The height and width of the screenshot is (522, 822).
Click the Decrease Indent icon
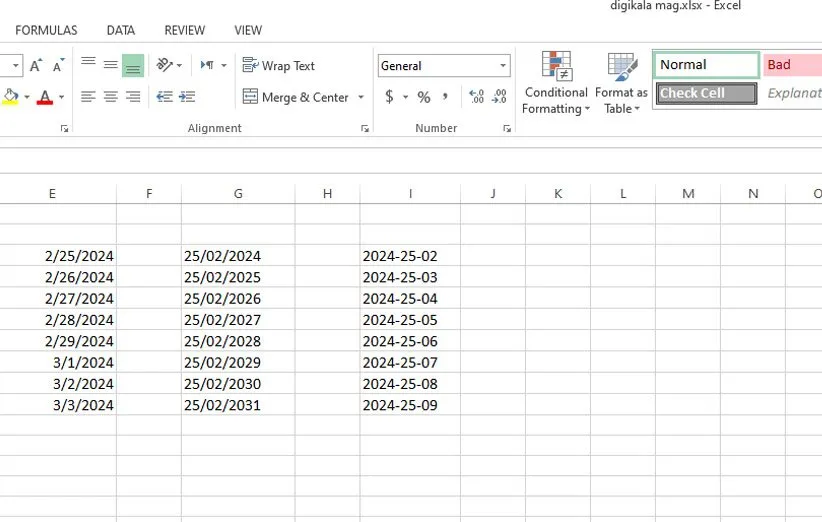164,97
